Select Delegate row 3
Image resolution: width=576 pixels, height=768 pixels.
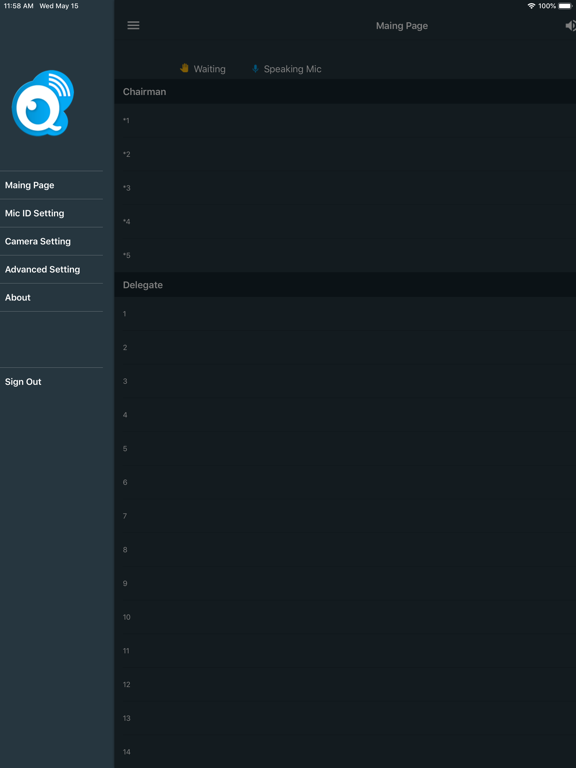pyautogui.click(x=345, y=381)
